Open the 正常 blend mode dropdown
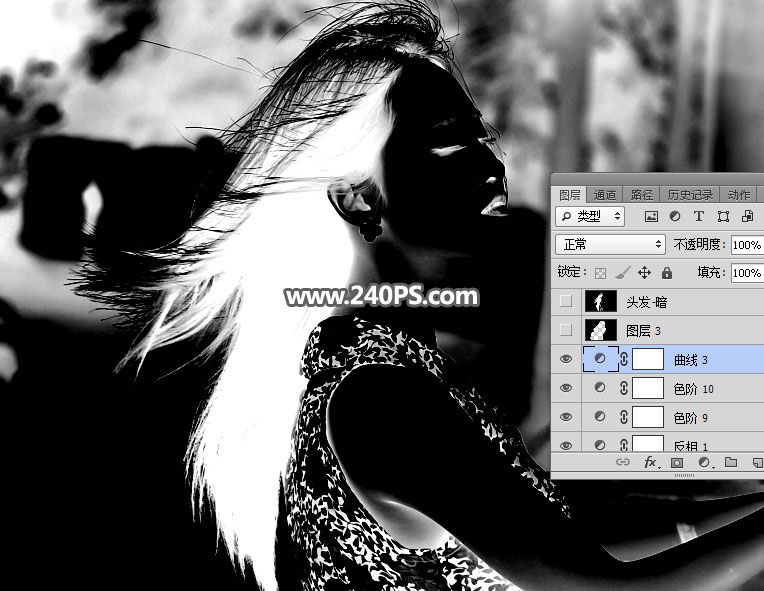The height and width of the screenshot is (591, 764). coord(610,244)
